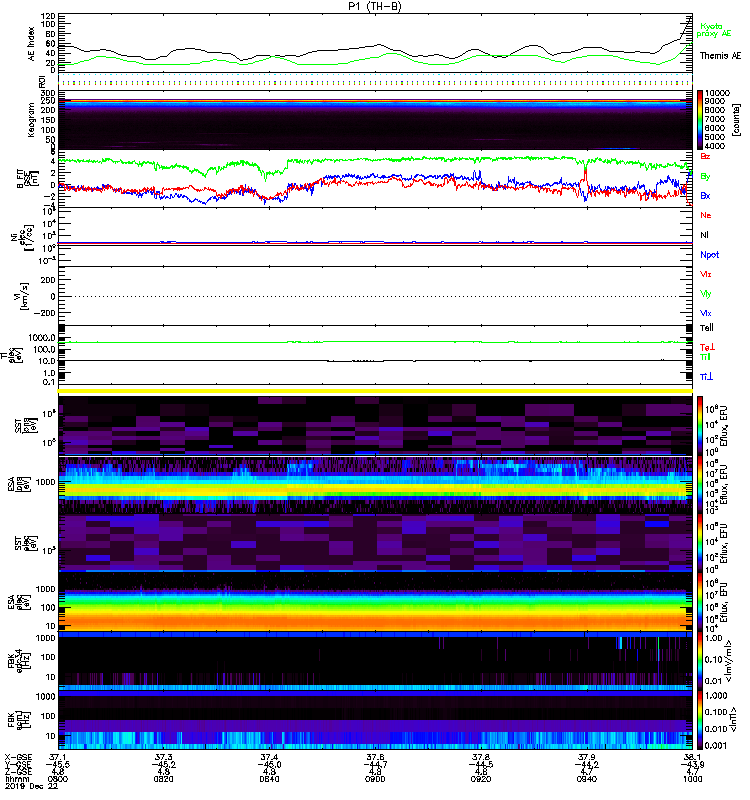The image size is (750, 800).
Task: Click the X-GSE value 37.3
Action: click(163, 758)
